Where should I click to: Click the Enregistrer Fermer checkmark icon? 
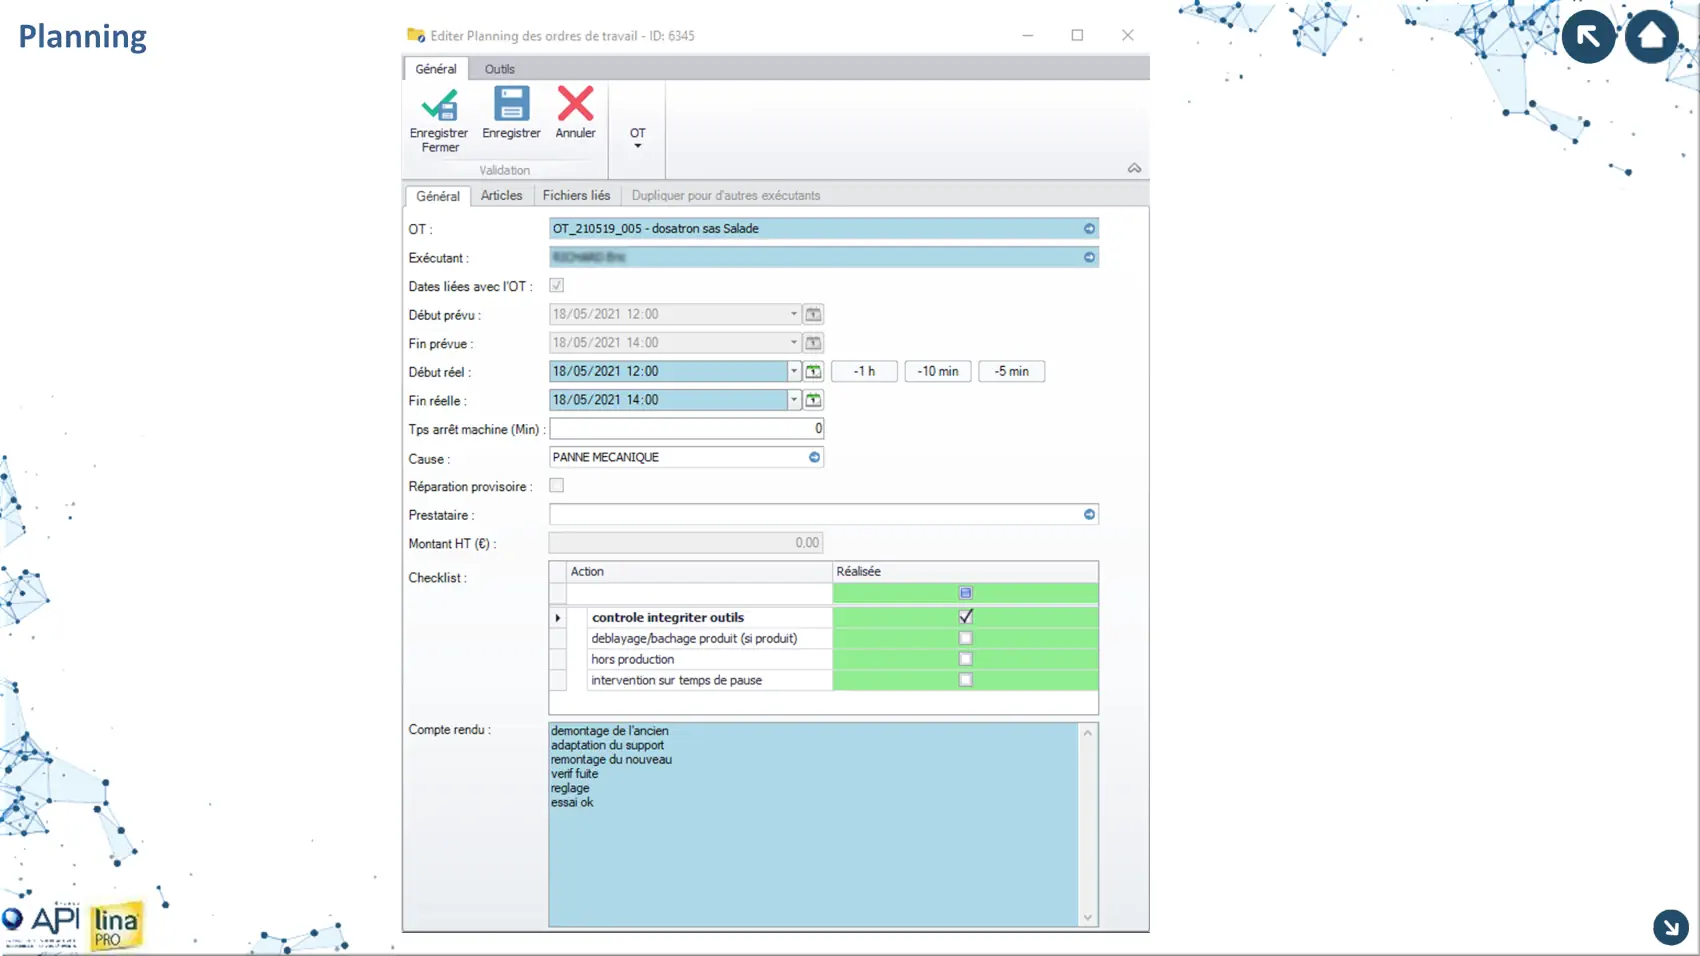(439, 105)
